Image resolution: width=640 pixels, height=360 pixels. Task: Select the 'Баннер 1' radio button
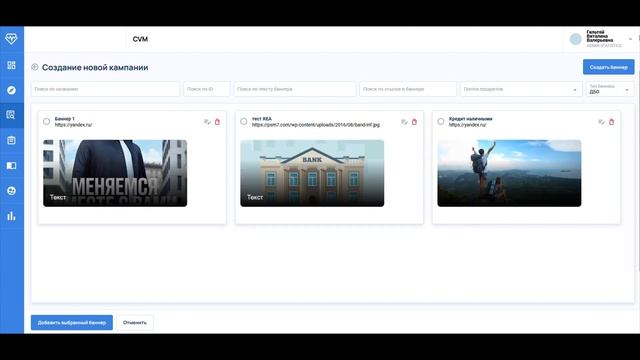click(x=47, y=121)
